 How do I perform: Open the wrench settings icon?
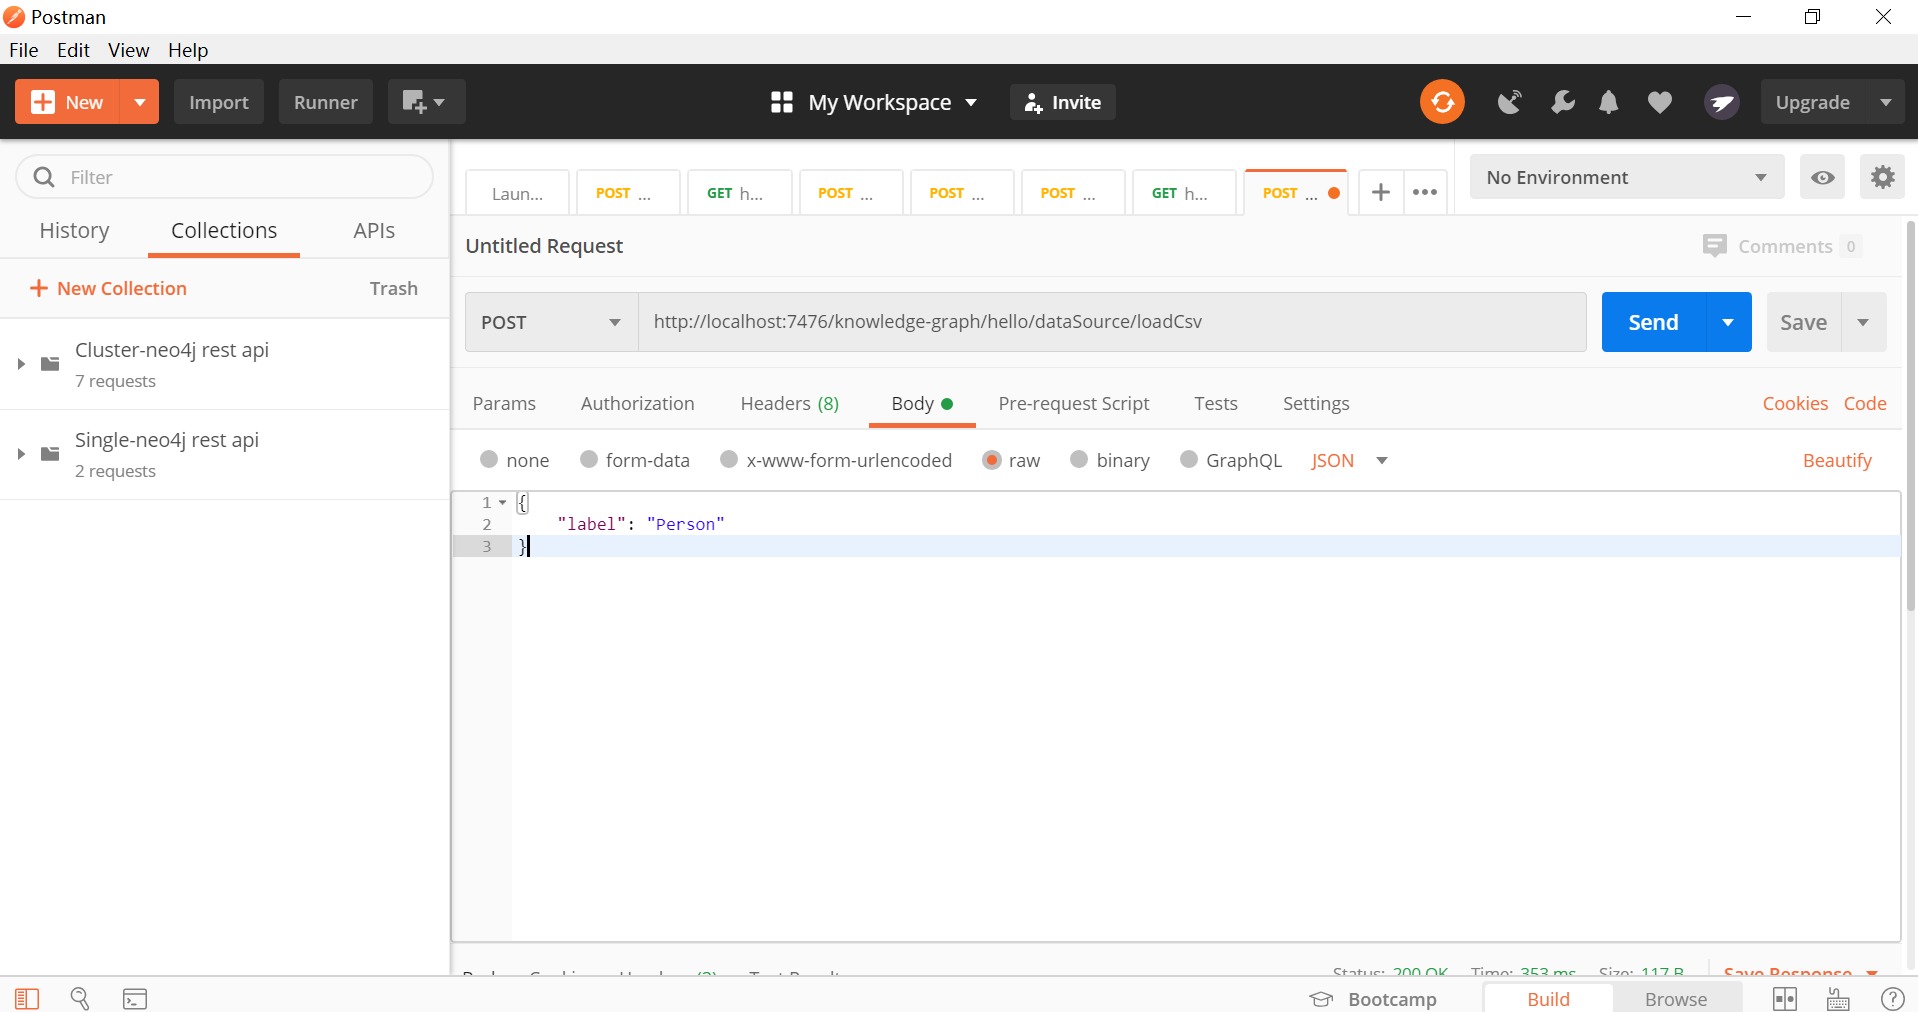1562,102
